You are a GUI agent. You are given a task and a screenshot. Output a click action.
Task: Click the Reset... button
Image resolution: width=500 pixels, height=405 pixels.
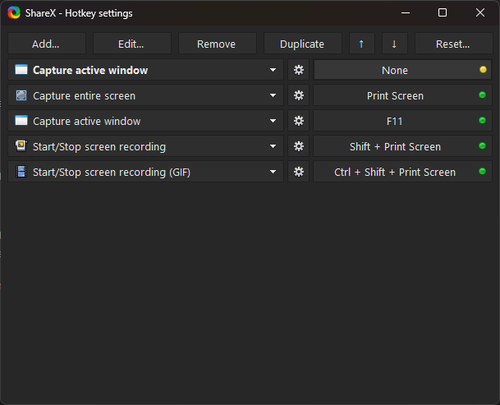(453, 44)
